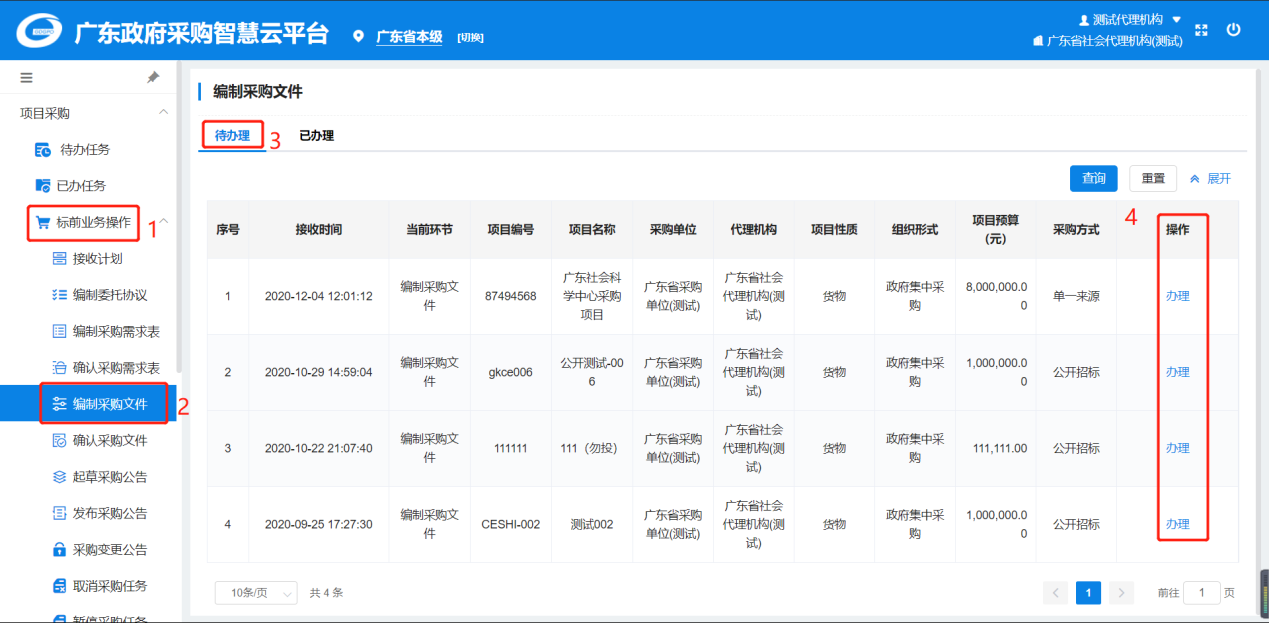1269x623 pixels.
Task: Open 采购变更公告 lock icon item
Action: tap(109, 550)
